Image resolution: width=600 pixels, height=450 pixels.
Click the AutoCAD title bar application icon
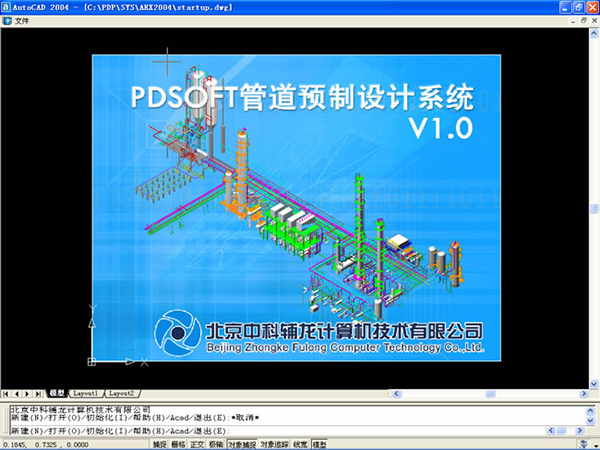click(6, 7)
